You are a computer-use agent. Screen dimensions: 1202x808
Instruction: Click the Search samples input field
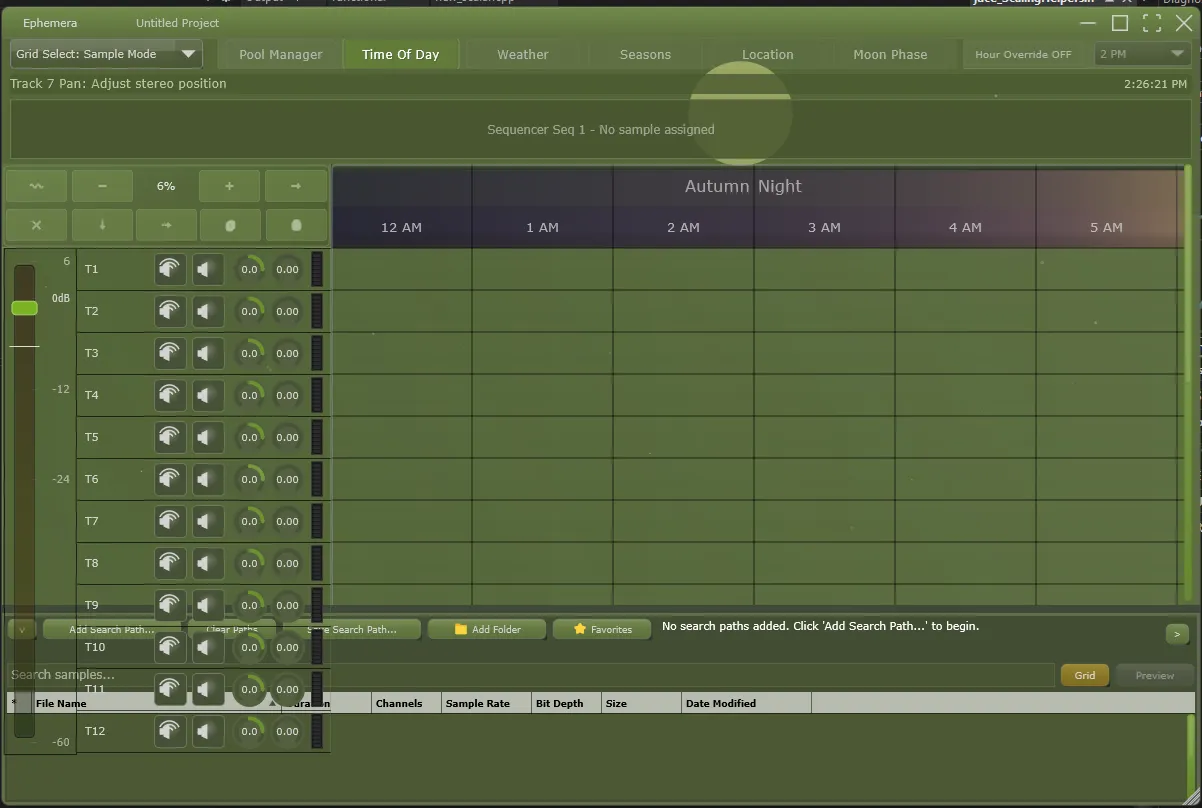(x=530, y=675)
